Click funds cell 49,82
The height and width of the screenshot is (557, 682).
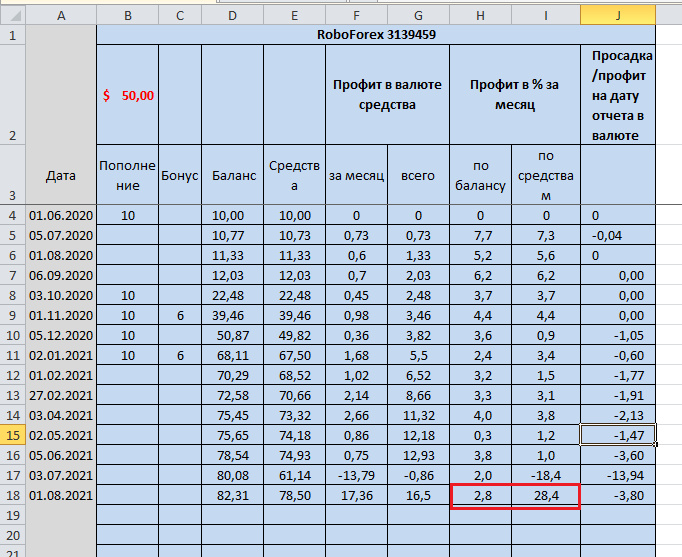pyautogui.click(x=294, y=335)
